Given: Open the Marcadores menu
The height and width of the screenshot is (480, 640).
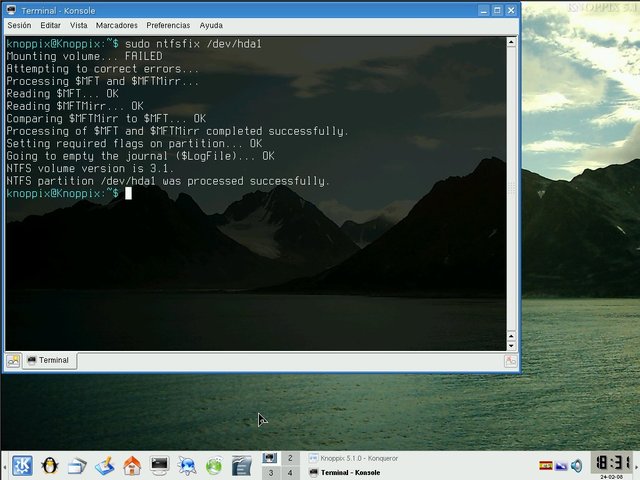Looking at the screenshot, I should [x=117, y=25].
